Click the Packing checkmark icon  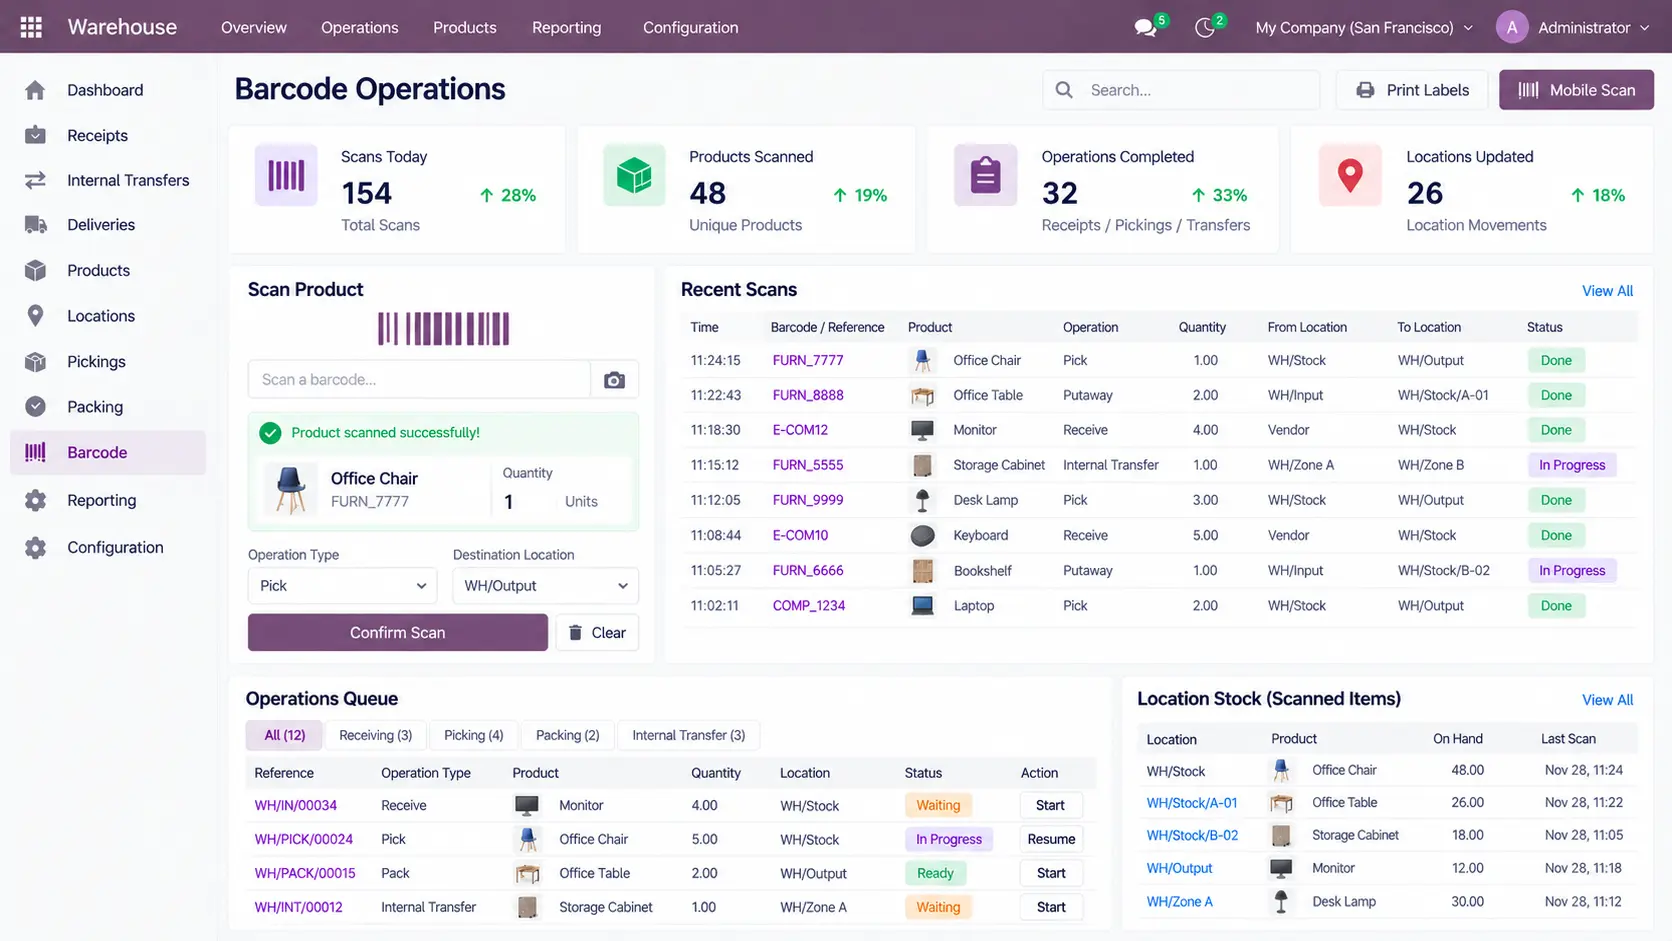[35, 407]
